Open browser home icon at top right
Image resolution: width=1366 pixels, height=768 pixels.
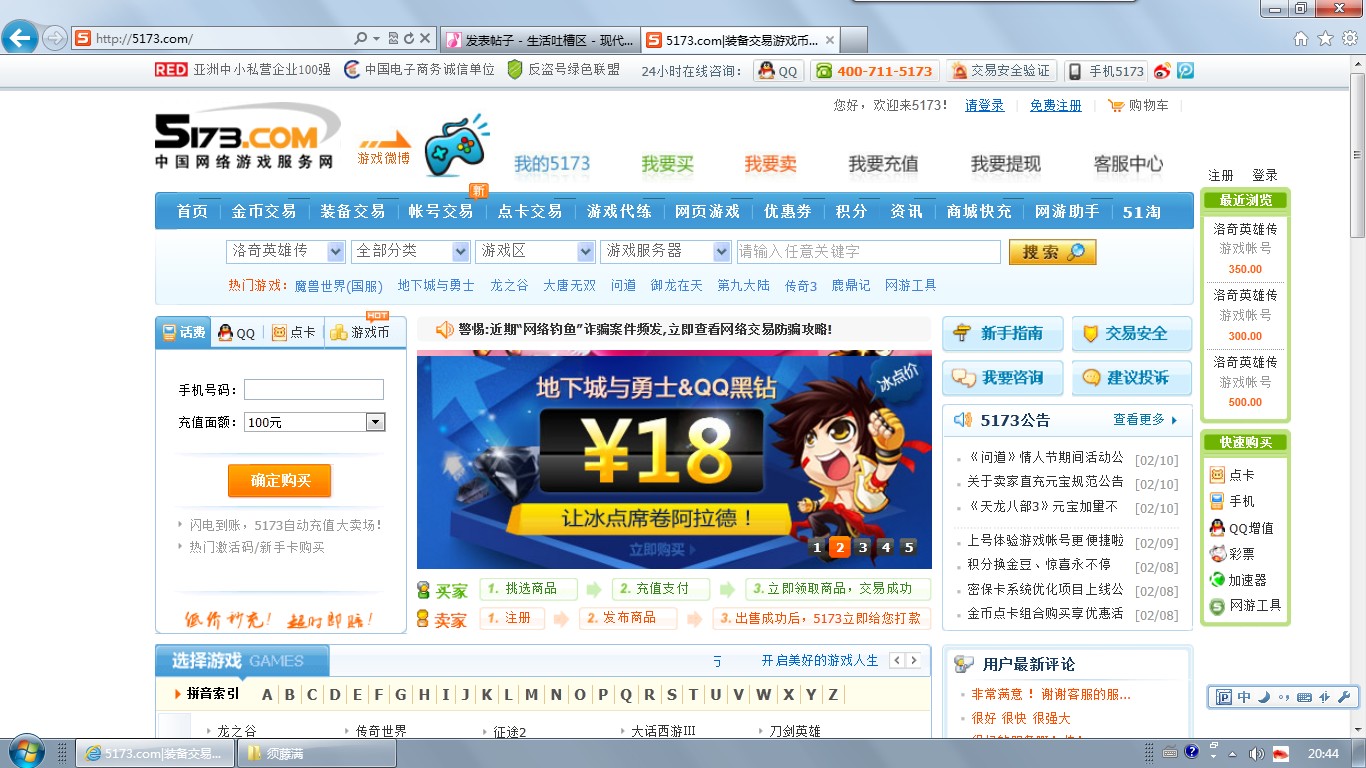pyautogui.click(x=1301, y=39)
